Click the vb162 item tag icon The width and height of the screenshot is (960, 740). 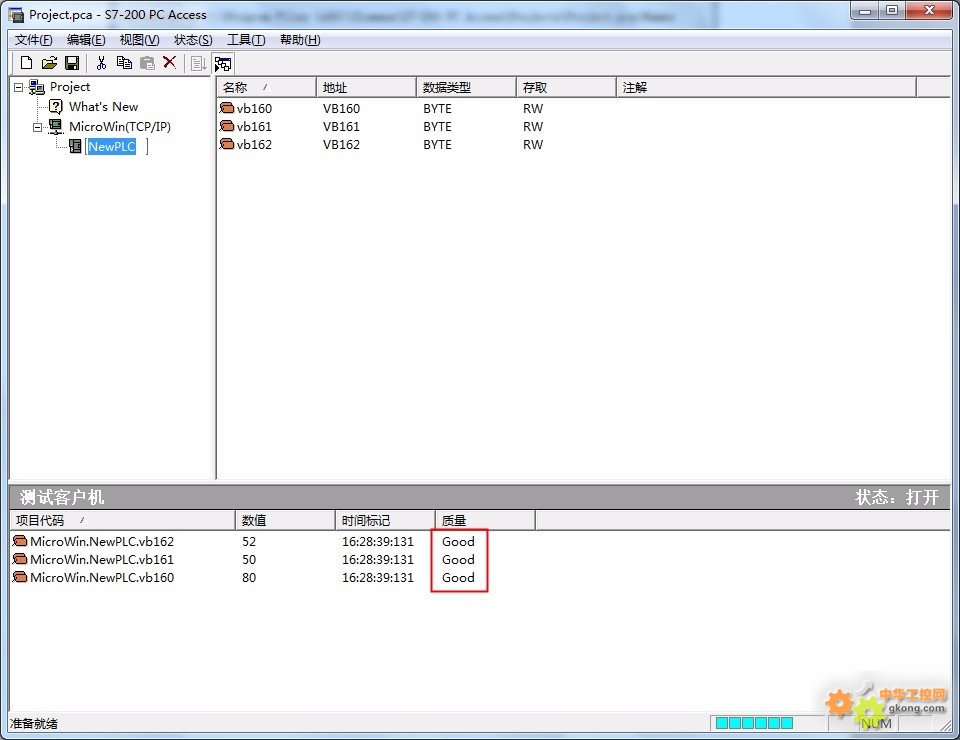tap(227, 144)
